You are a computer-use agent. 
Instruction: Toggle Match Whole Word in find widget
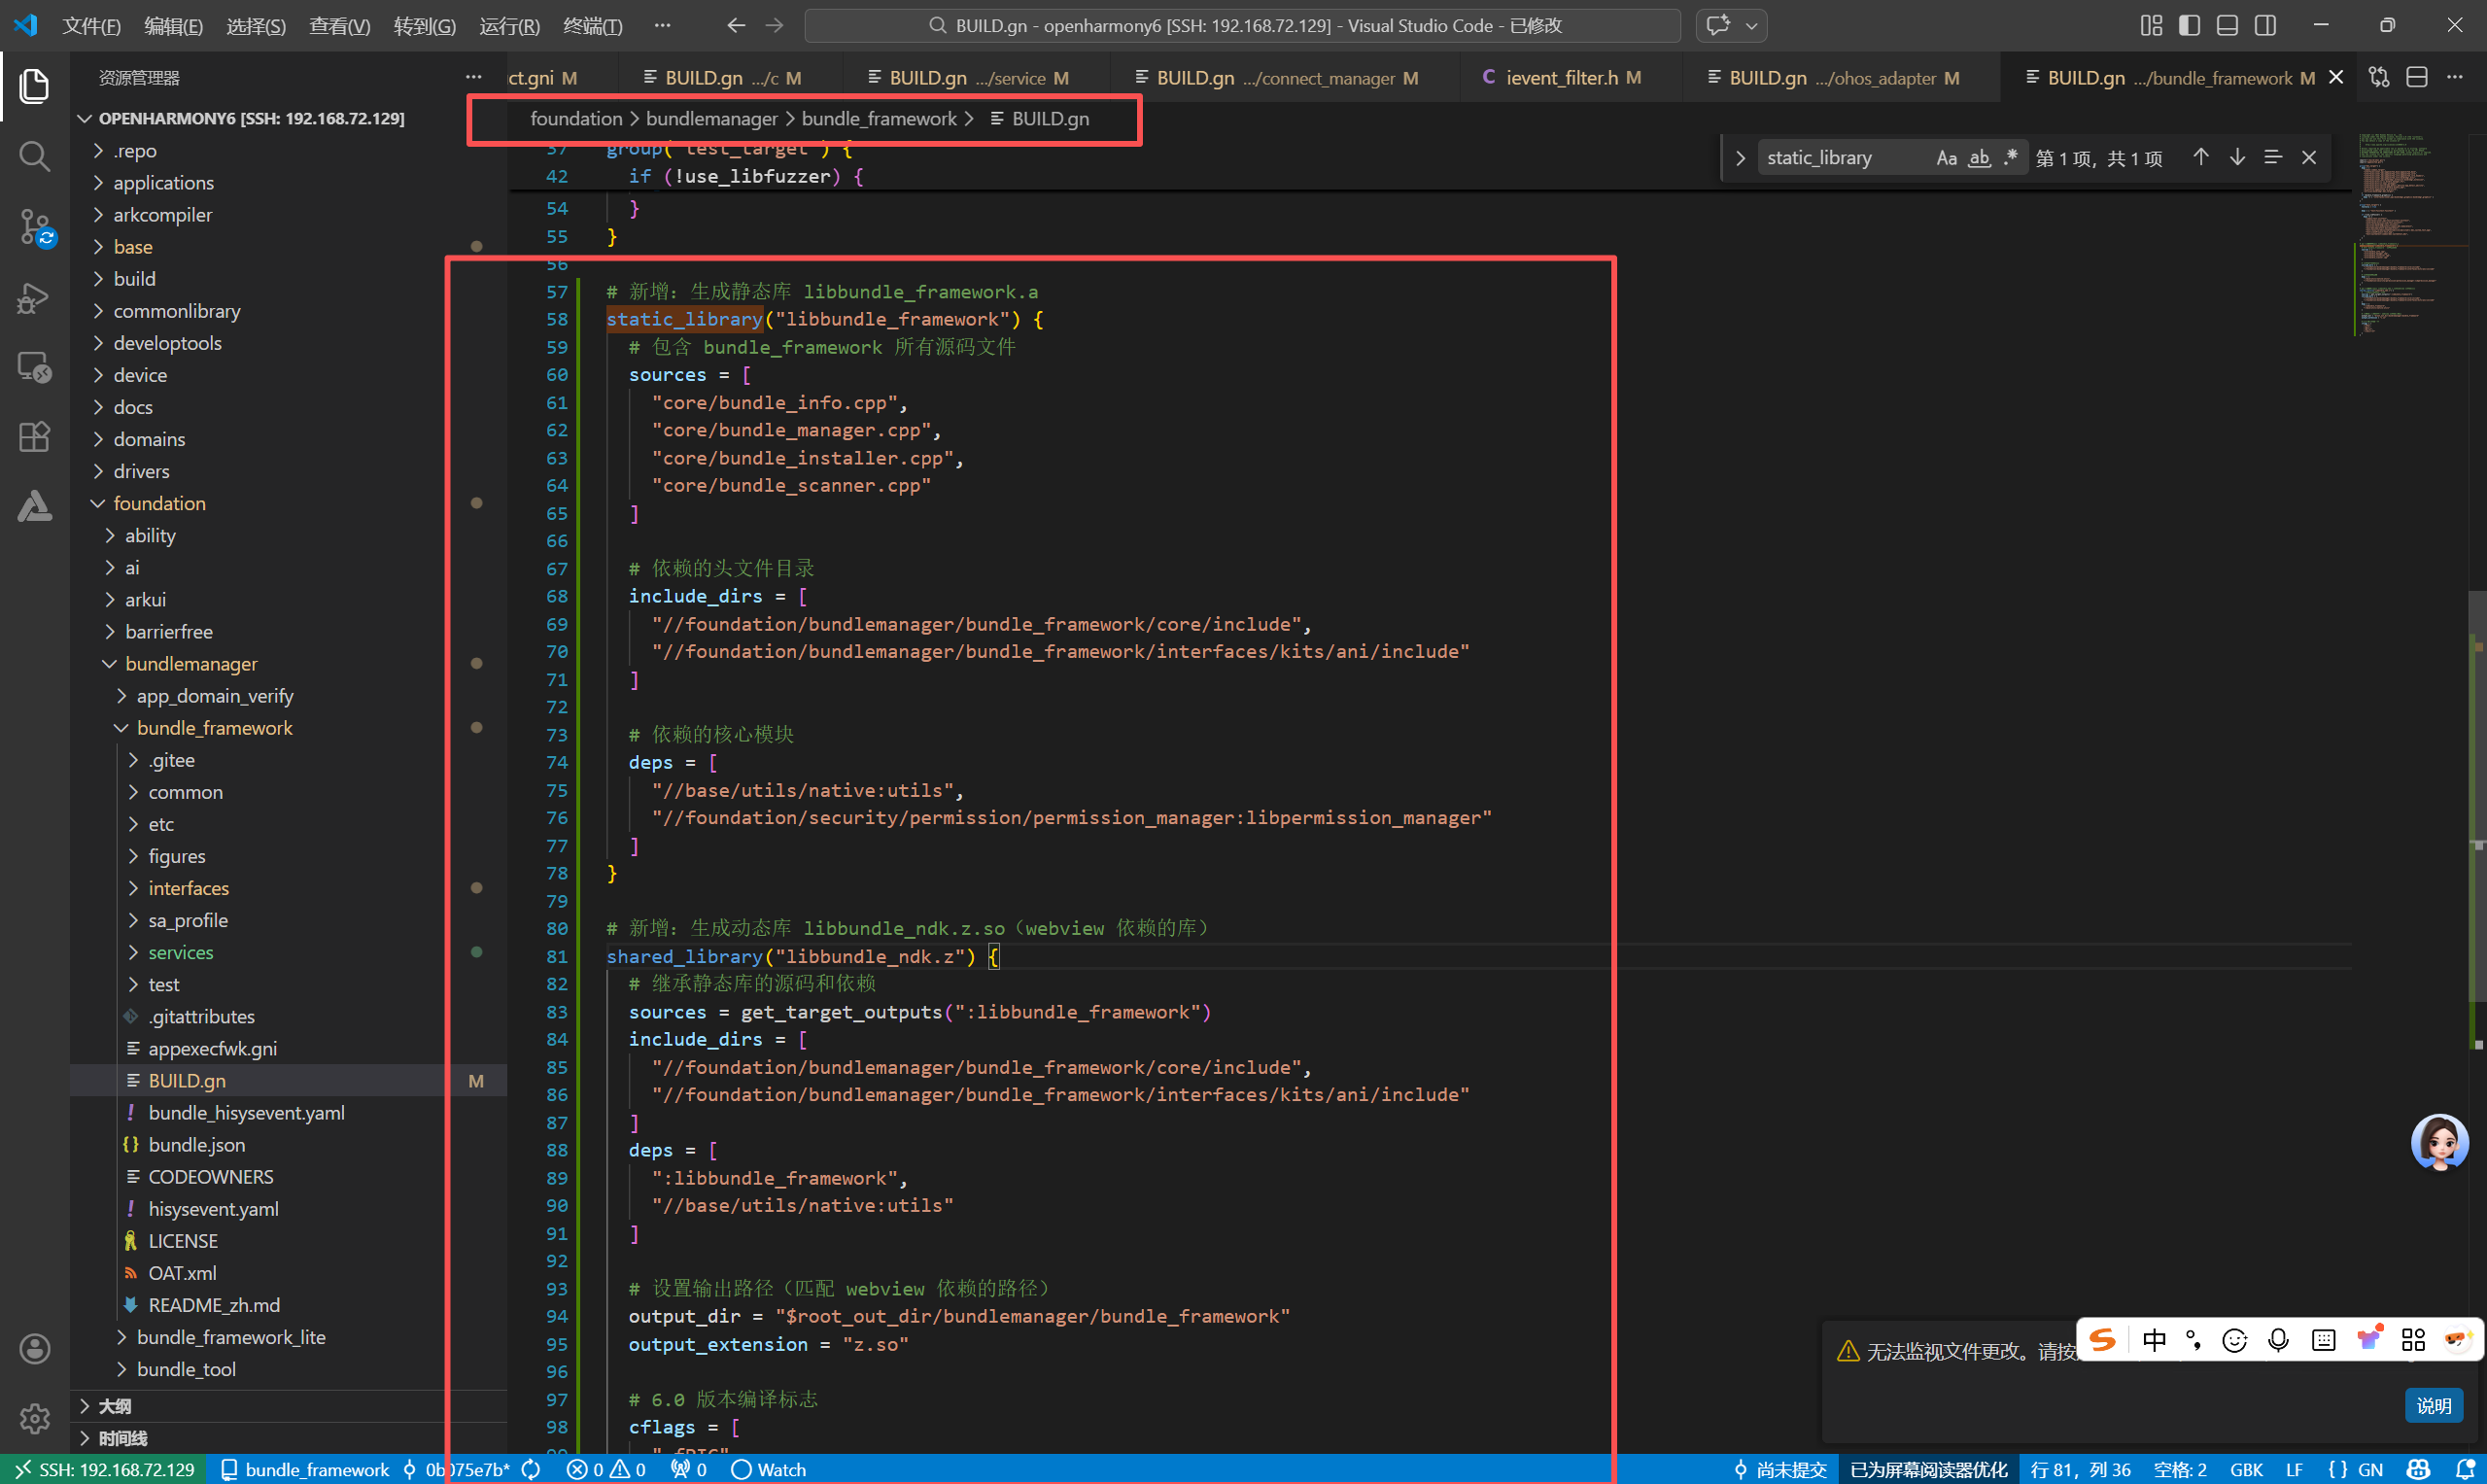tap(1979, 158)
